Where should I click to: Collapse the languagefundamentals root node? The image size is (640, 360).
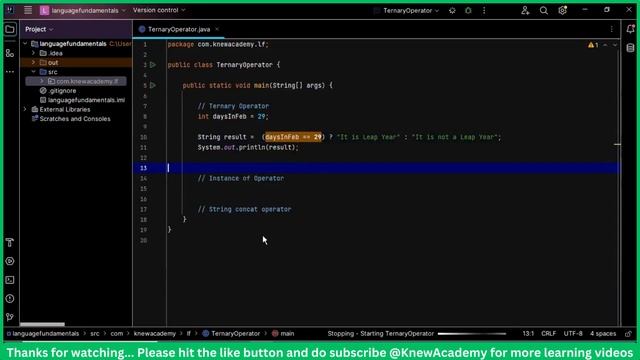[x=25, y=44]
